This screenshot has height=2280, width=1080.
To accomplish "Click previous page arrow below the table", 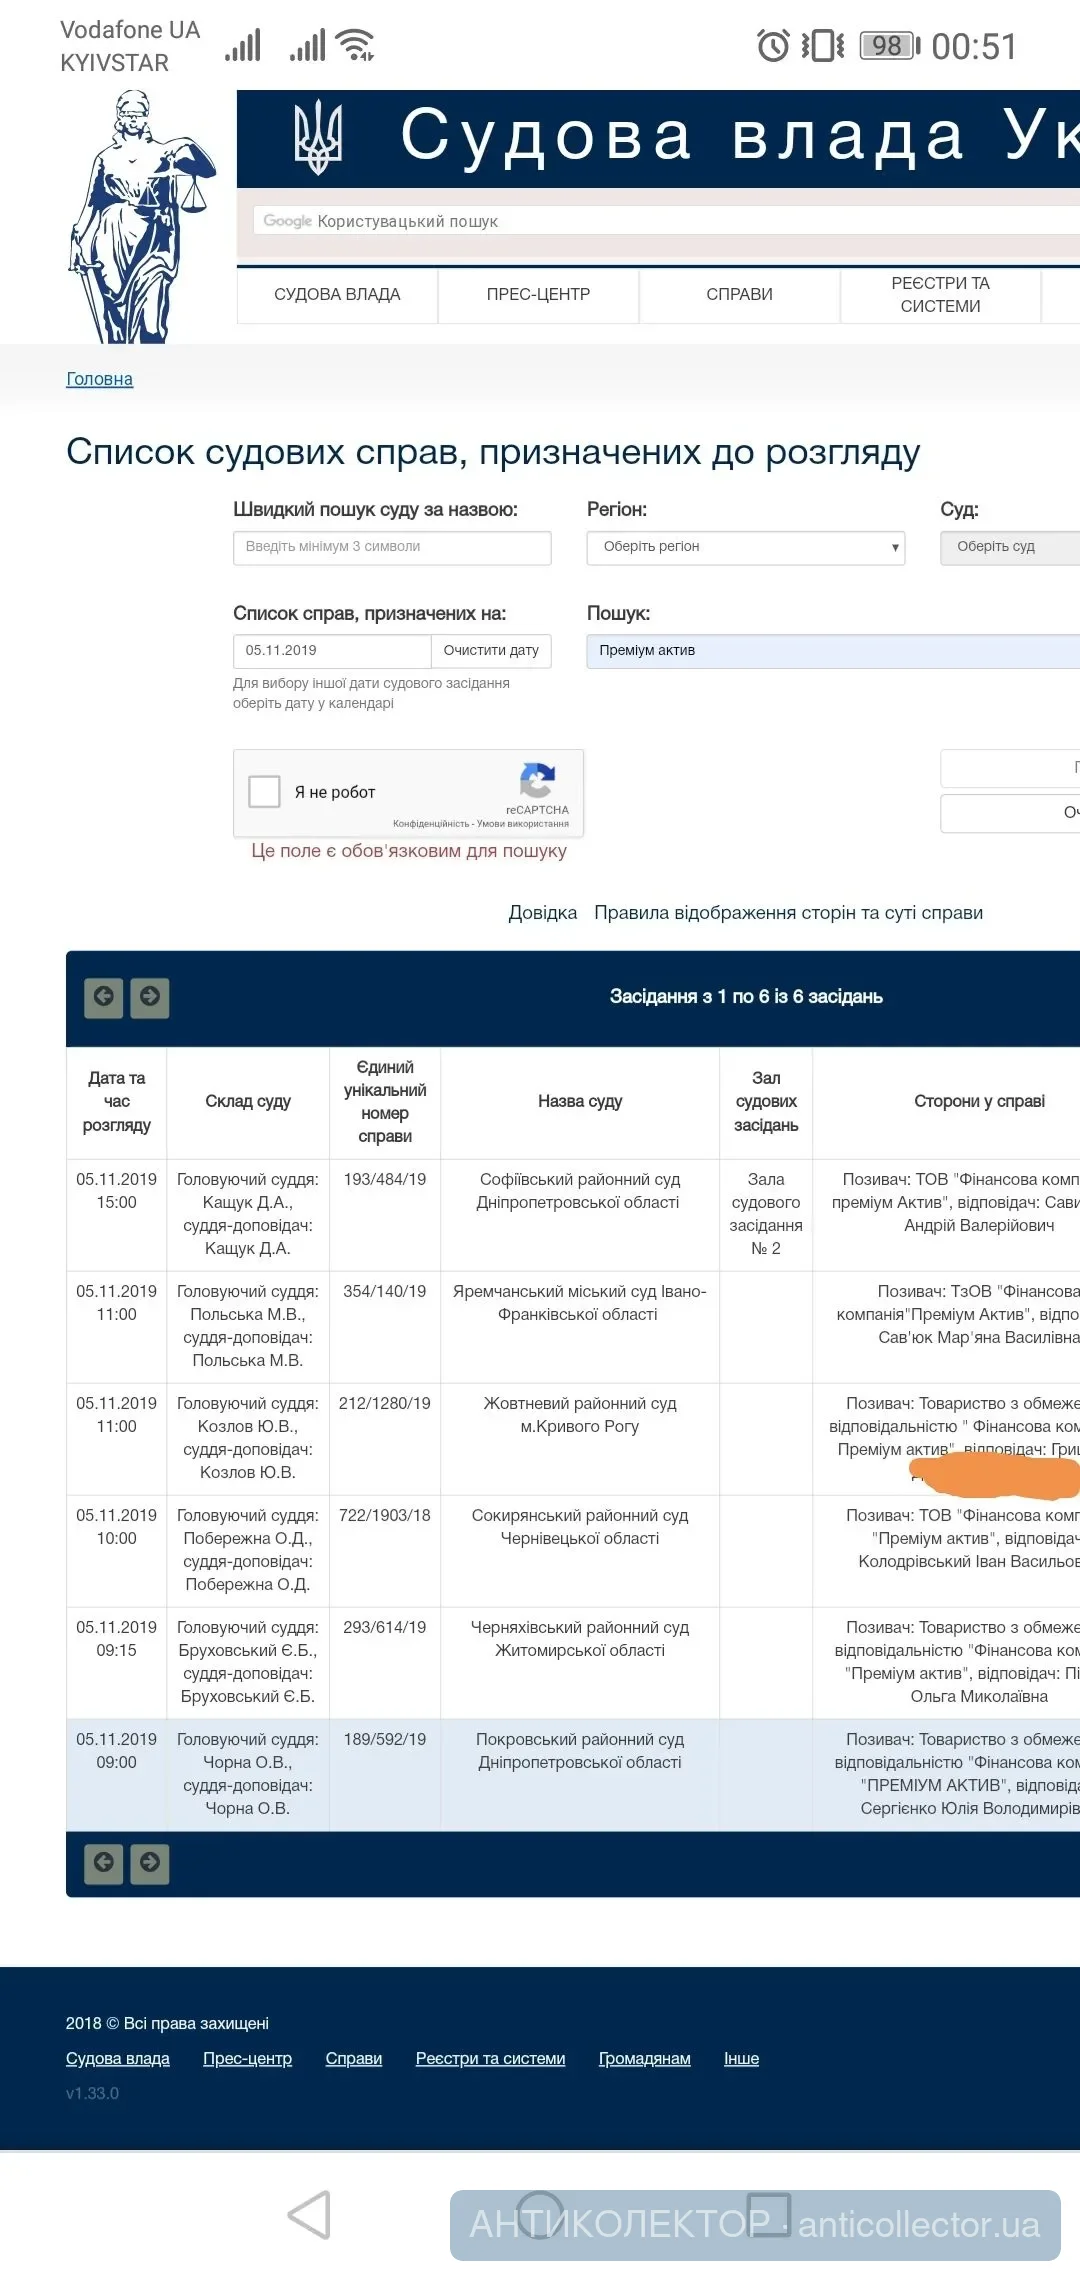I will coord(103,1863).
